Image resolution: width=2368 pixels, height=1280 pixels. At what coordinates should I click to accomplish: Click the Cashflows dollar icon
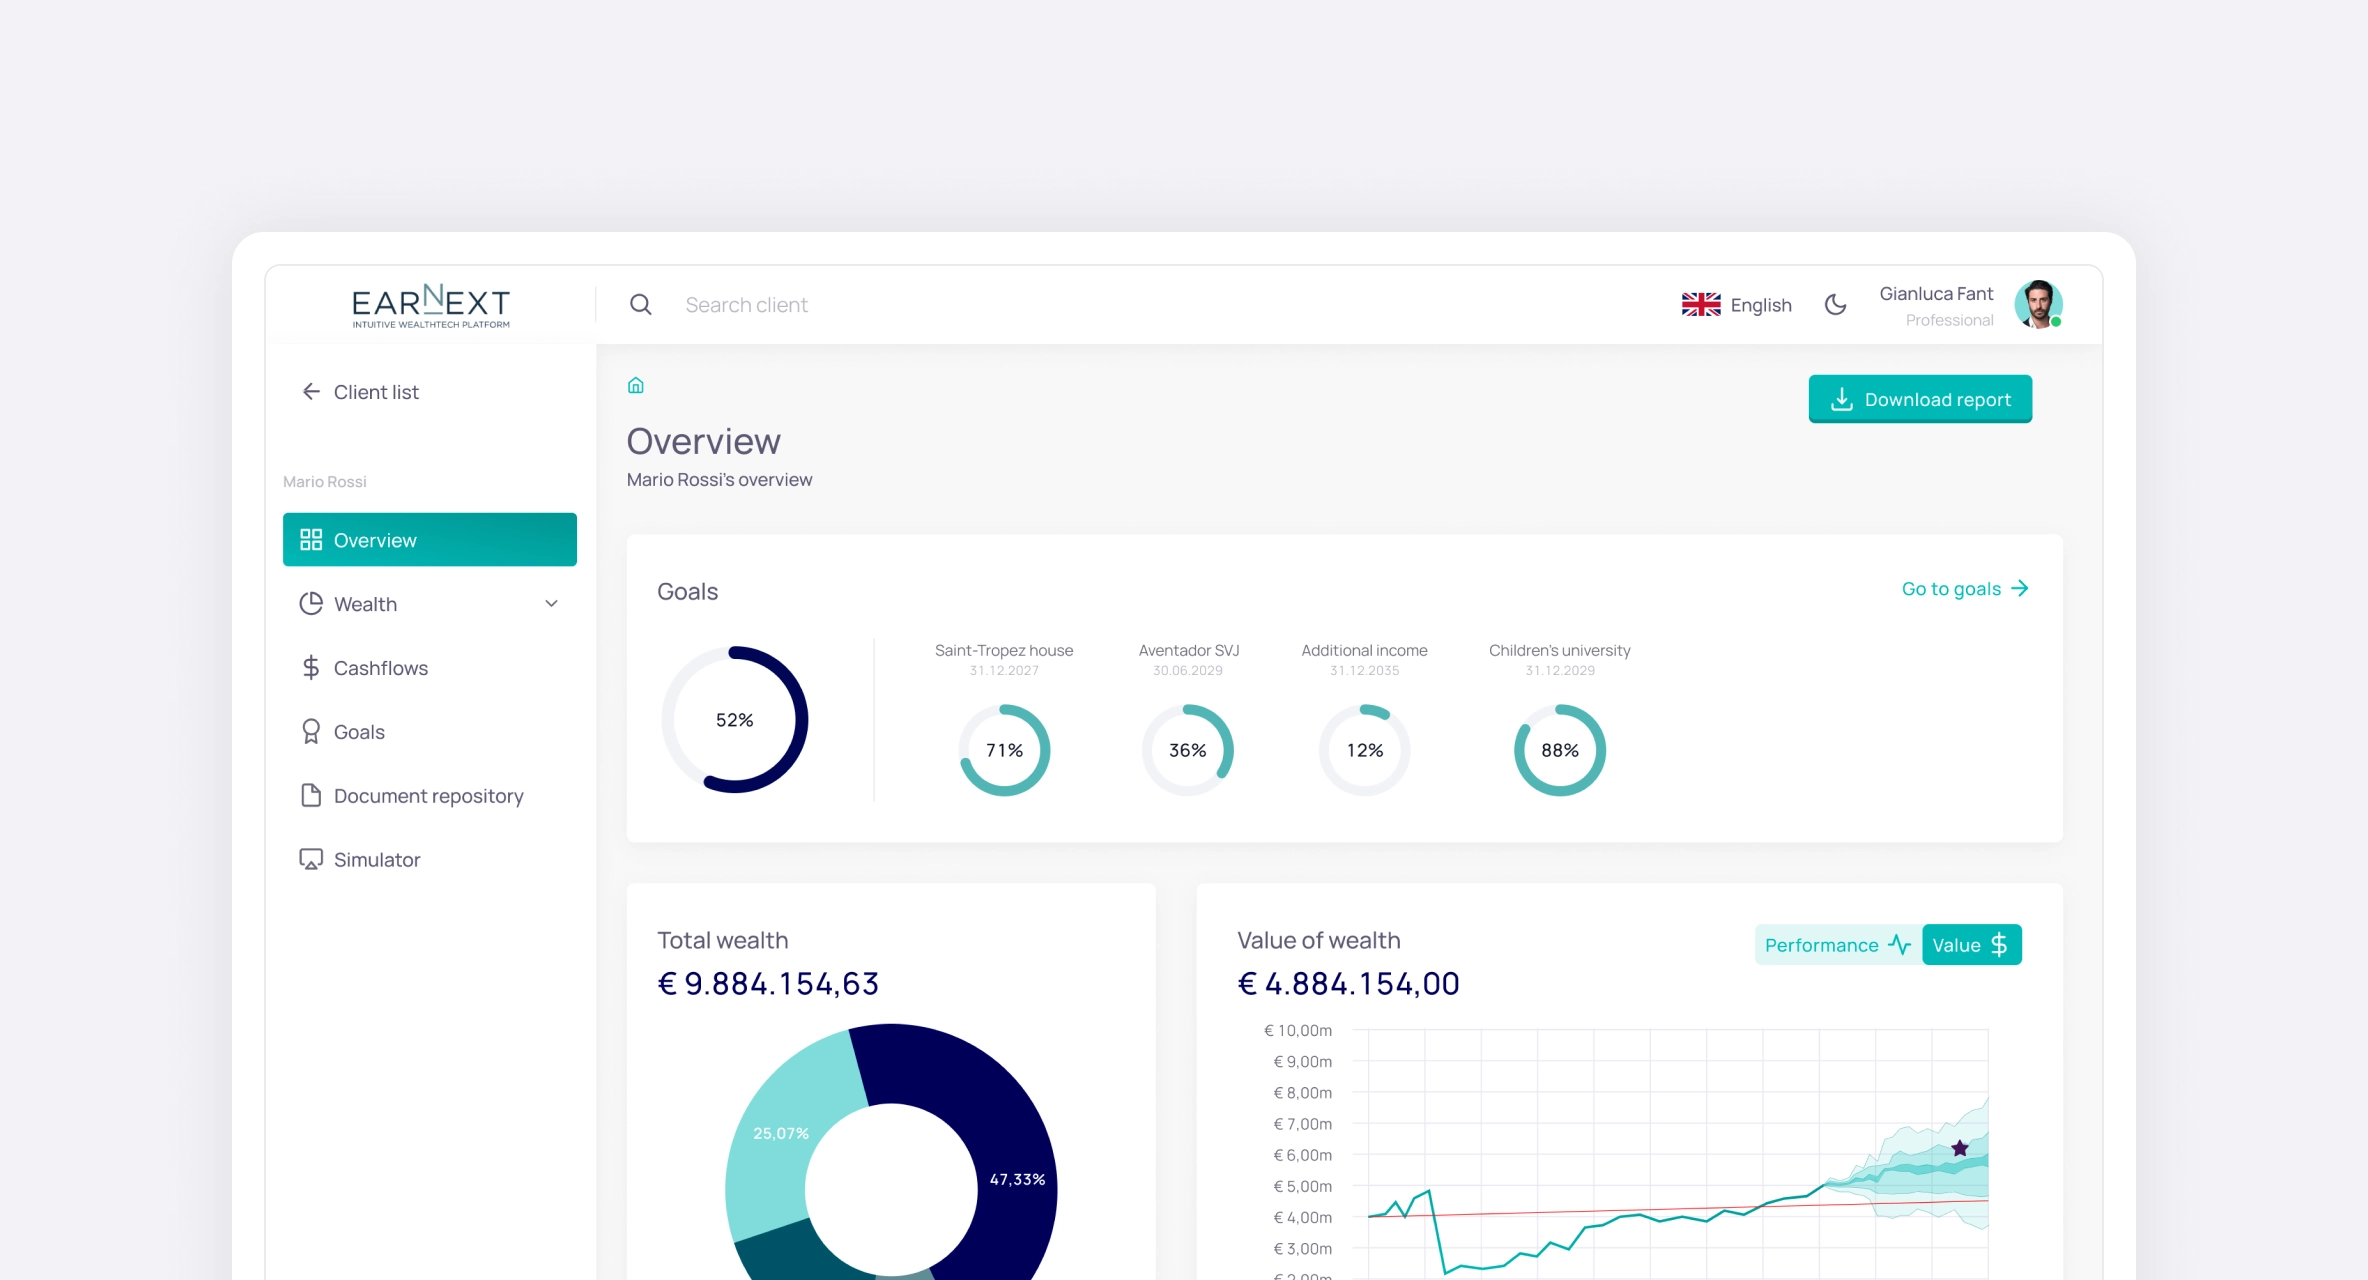(311, 668)
